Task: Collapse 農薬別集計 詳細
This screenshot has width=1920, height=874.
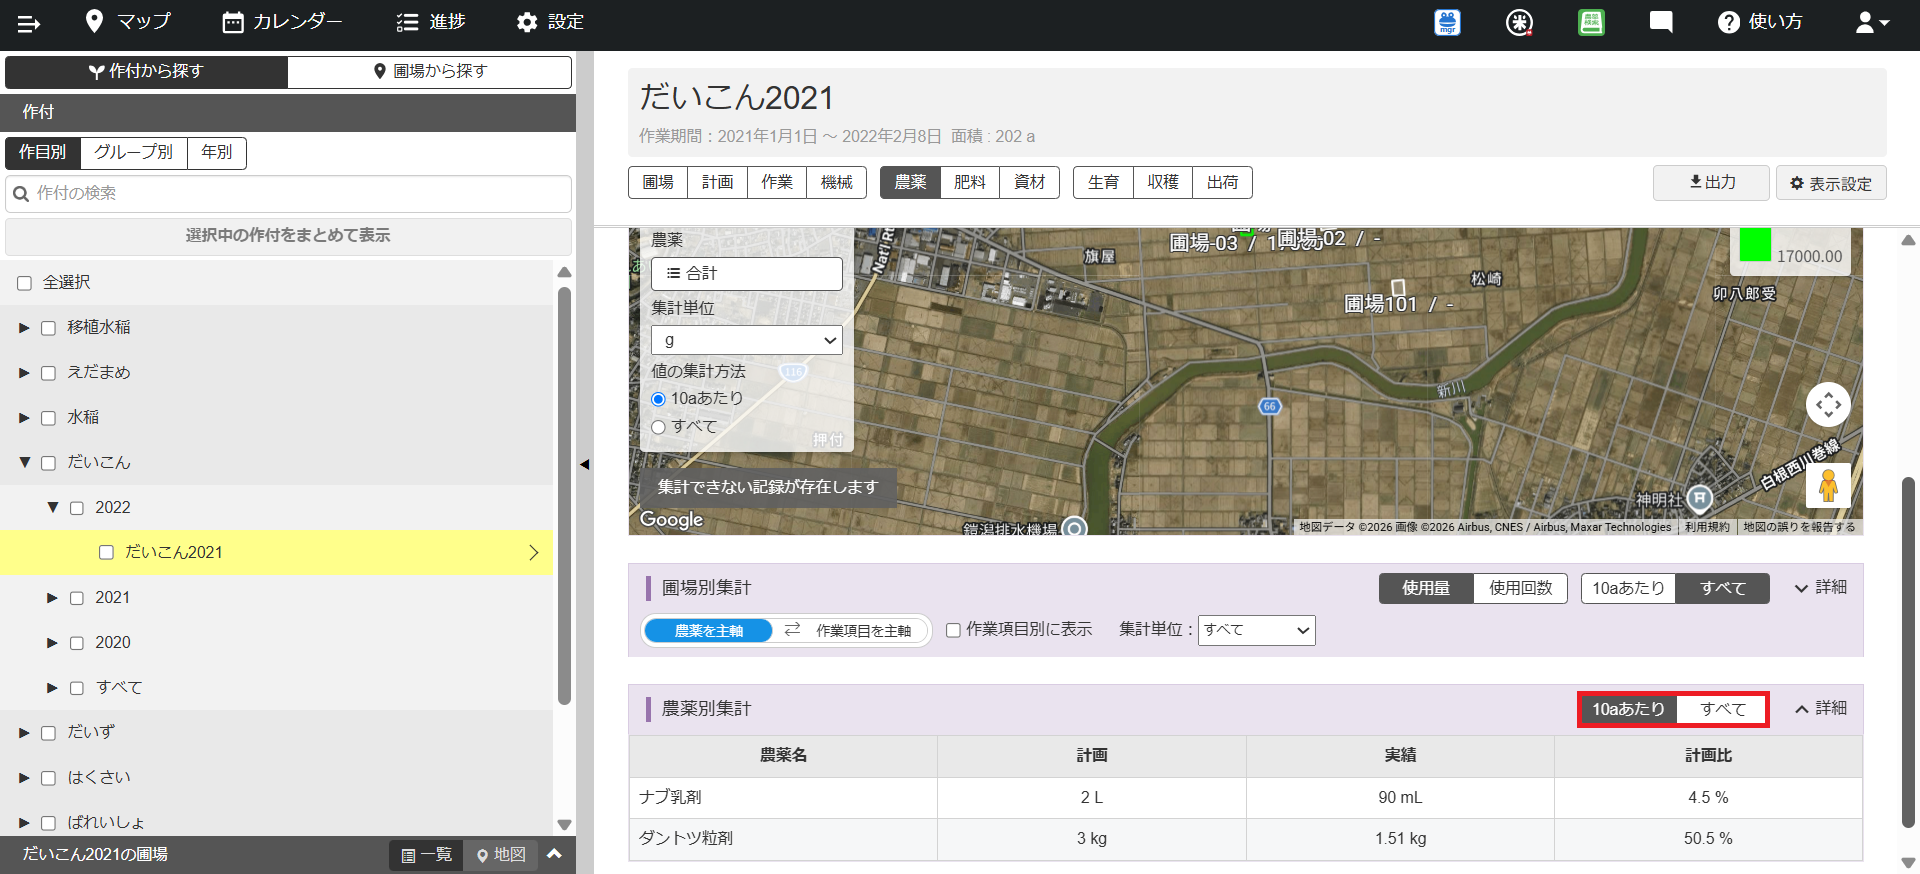Action: click(1821, 709)
